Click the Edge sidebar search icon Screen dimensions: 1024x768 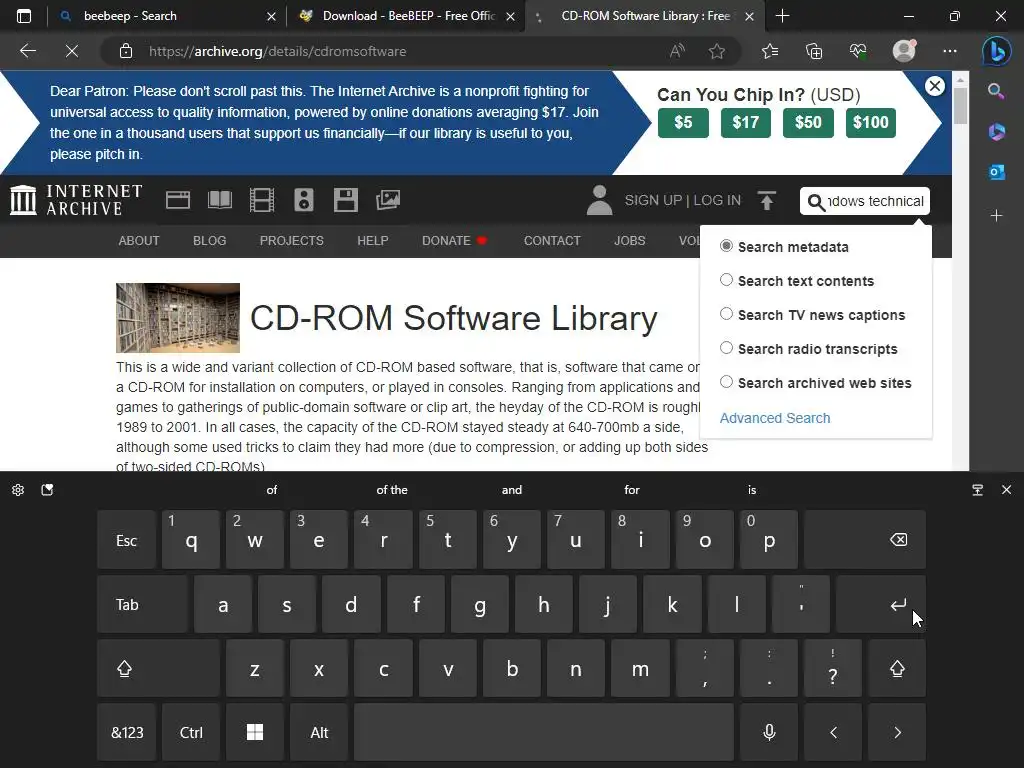(996, 91)
